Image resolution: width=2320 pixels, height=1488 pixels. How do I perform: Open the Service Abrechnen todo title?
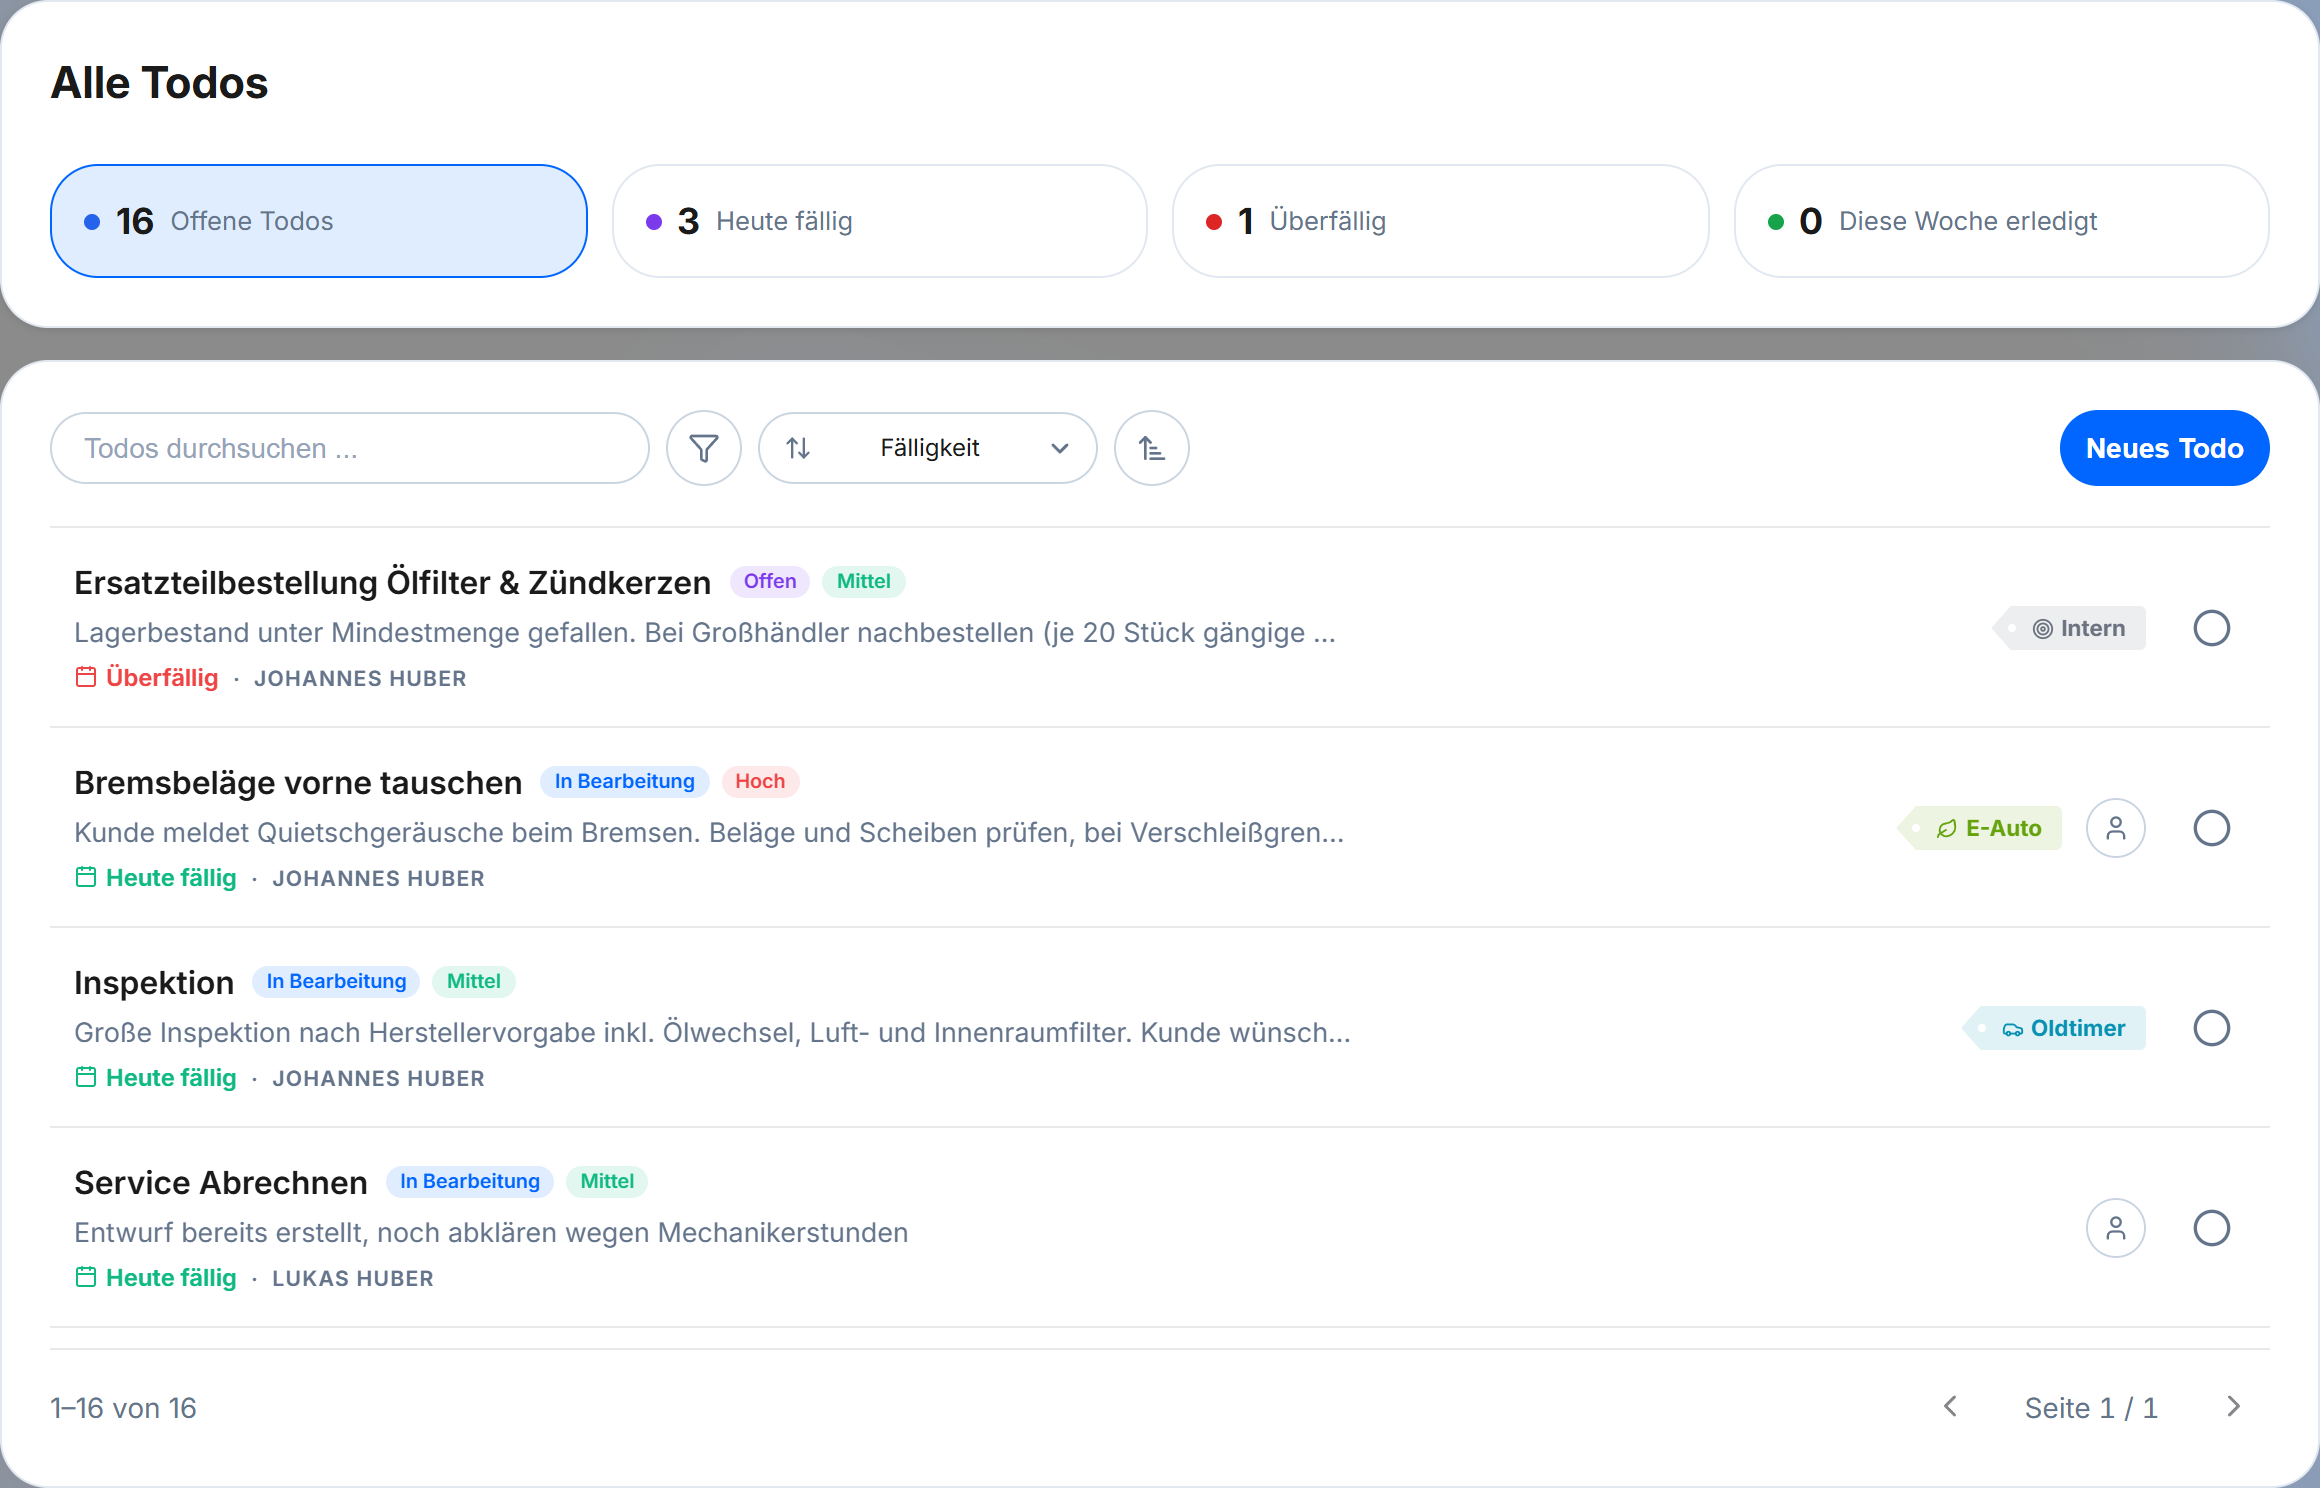221,1182
